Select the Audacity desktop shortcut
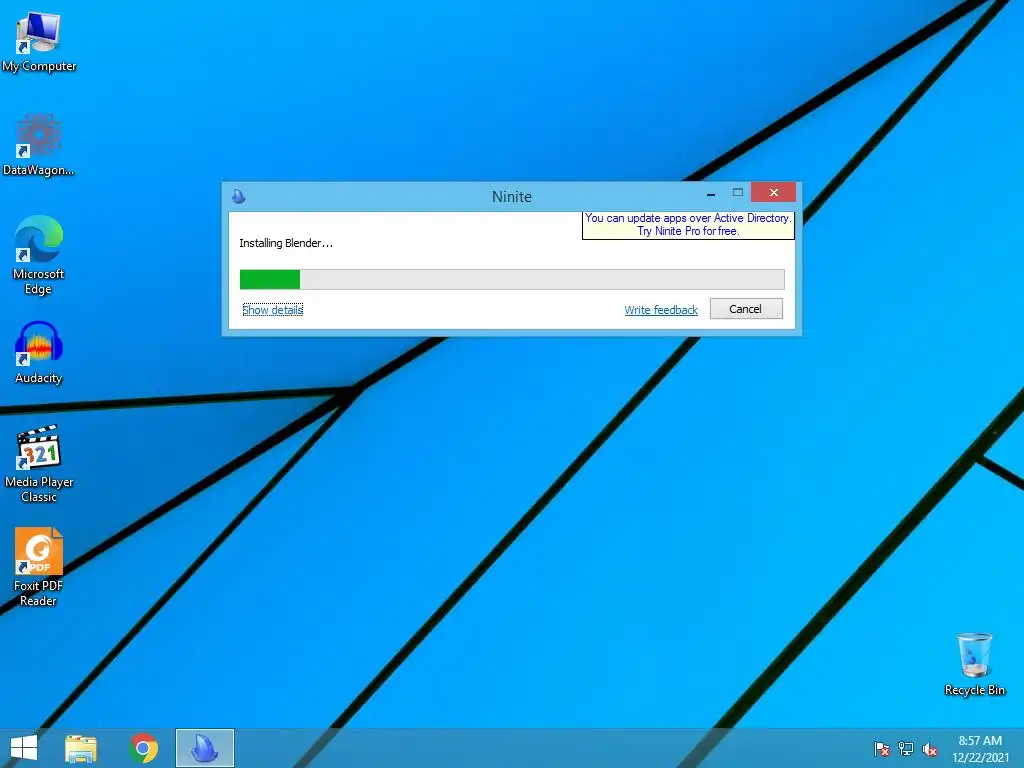1024x768 pixels. pos(39,353)
